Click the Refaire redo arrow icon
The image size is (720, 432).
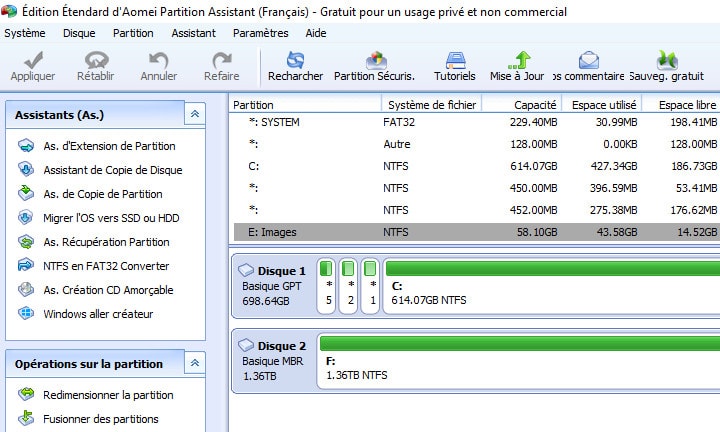(x=222, y=60)
